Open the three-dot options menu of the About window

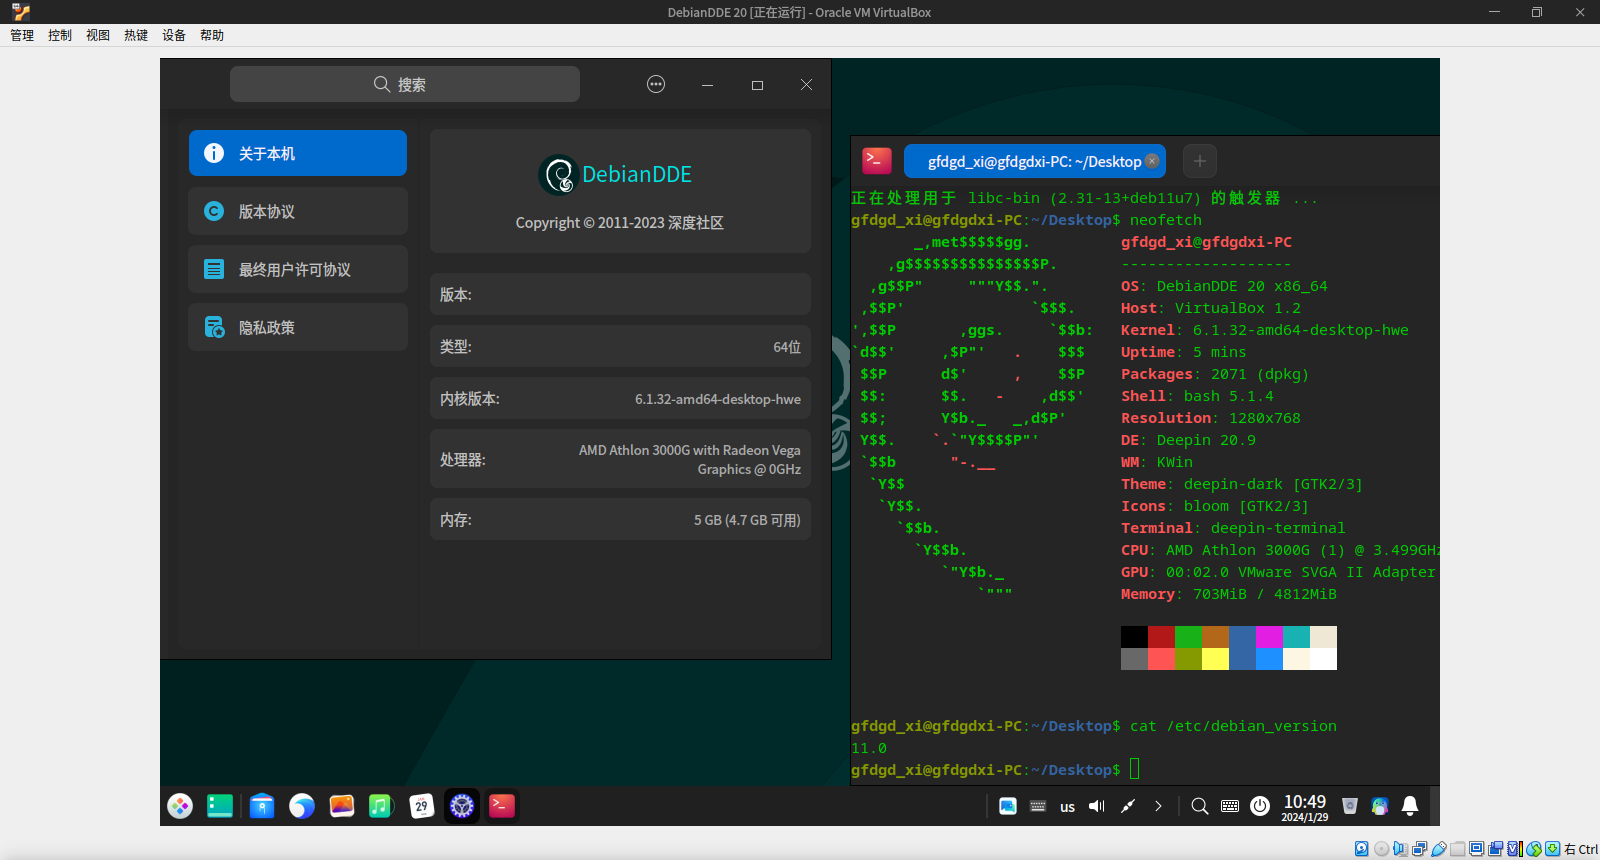656,84
